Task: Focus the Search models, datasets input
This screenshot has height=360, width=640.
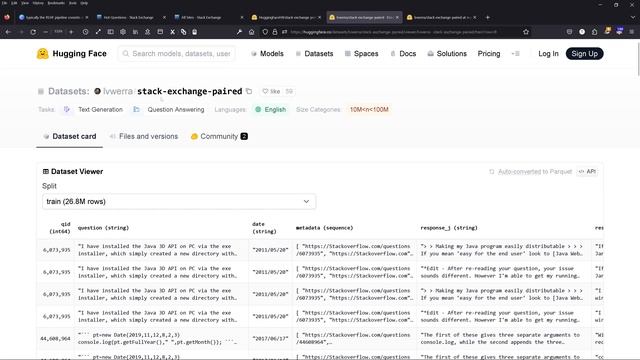Action: tap(177, 53)
